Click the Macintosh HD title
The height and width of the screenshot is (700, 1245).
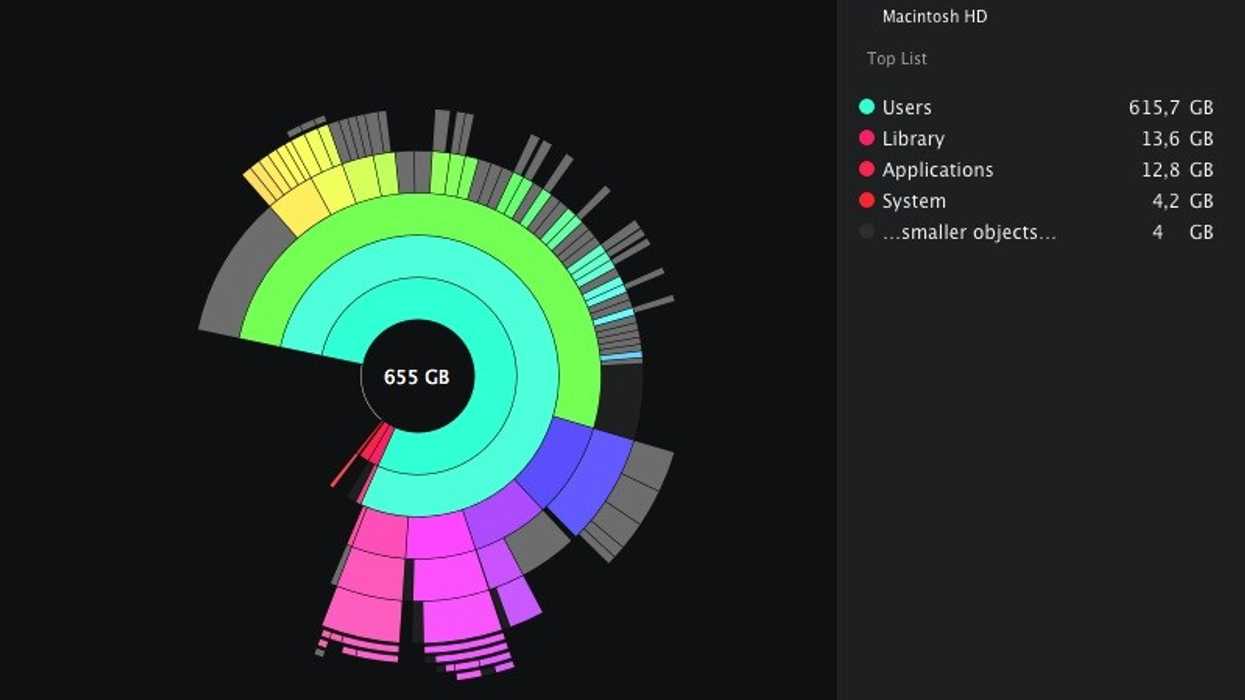(x=934, y=16)
